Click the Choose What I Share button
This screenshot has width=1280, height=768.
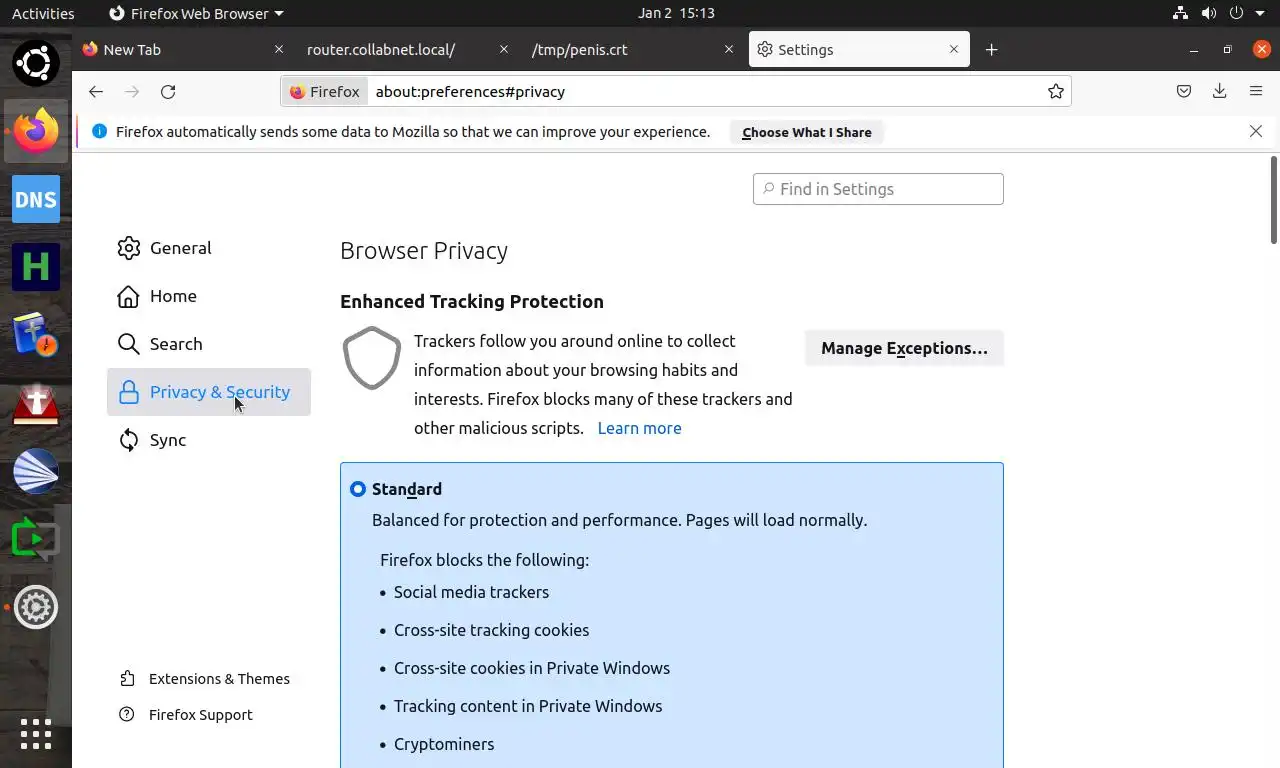[x=806, y=132]
